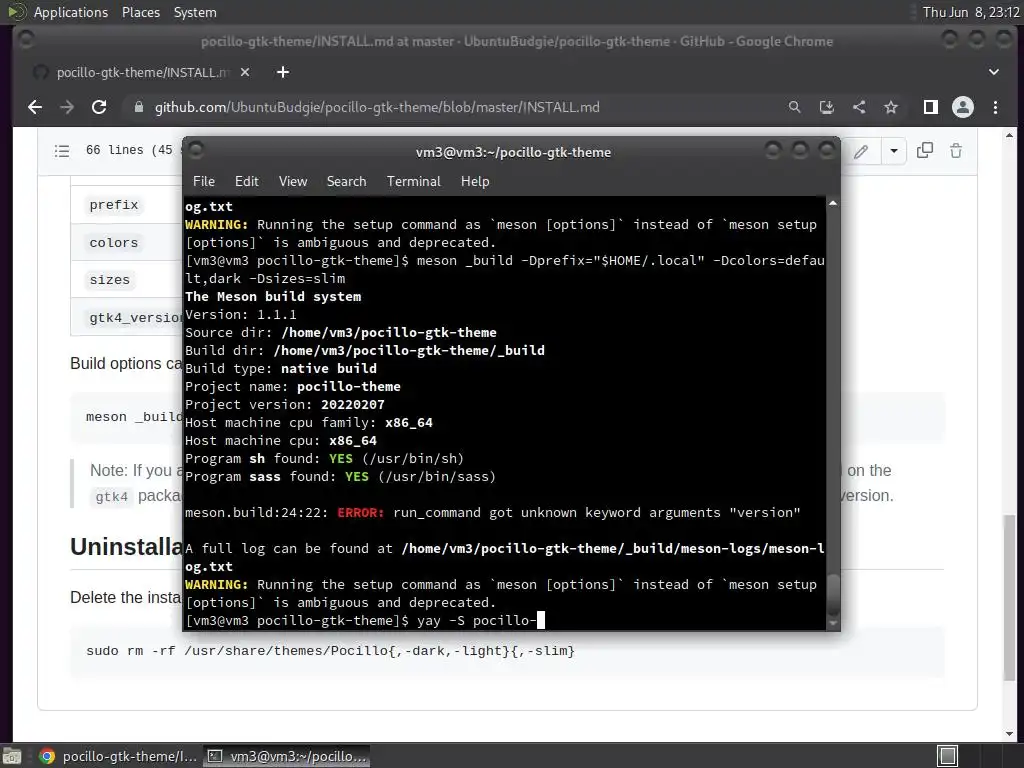
Task: Click the Chrome window menu button in titlebar
Action: pos(25,40)
